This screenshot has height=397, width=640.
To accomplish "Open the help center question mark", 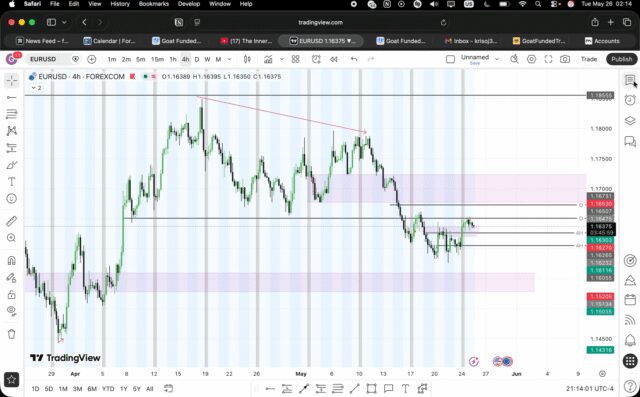I will pyautogui.click(x=630, y=385).
